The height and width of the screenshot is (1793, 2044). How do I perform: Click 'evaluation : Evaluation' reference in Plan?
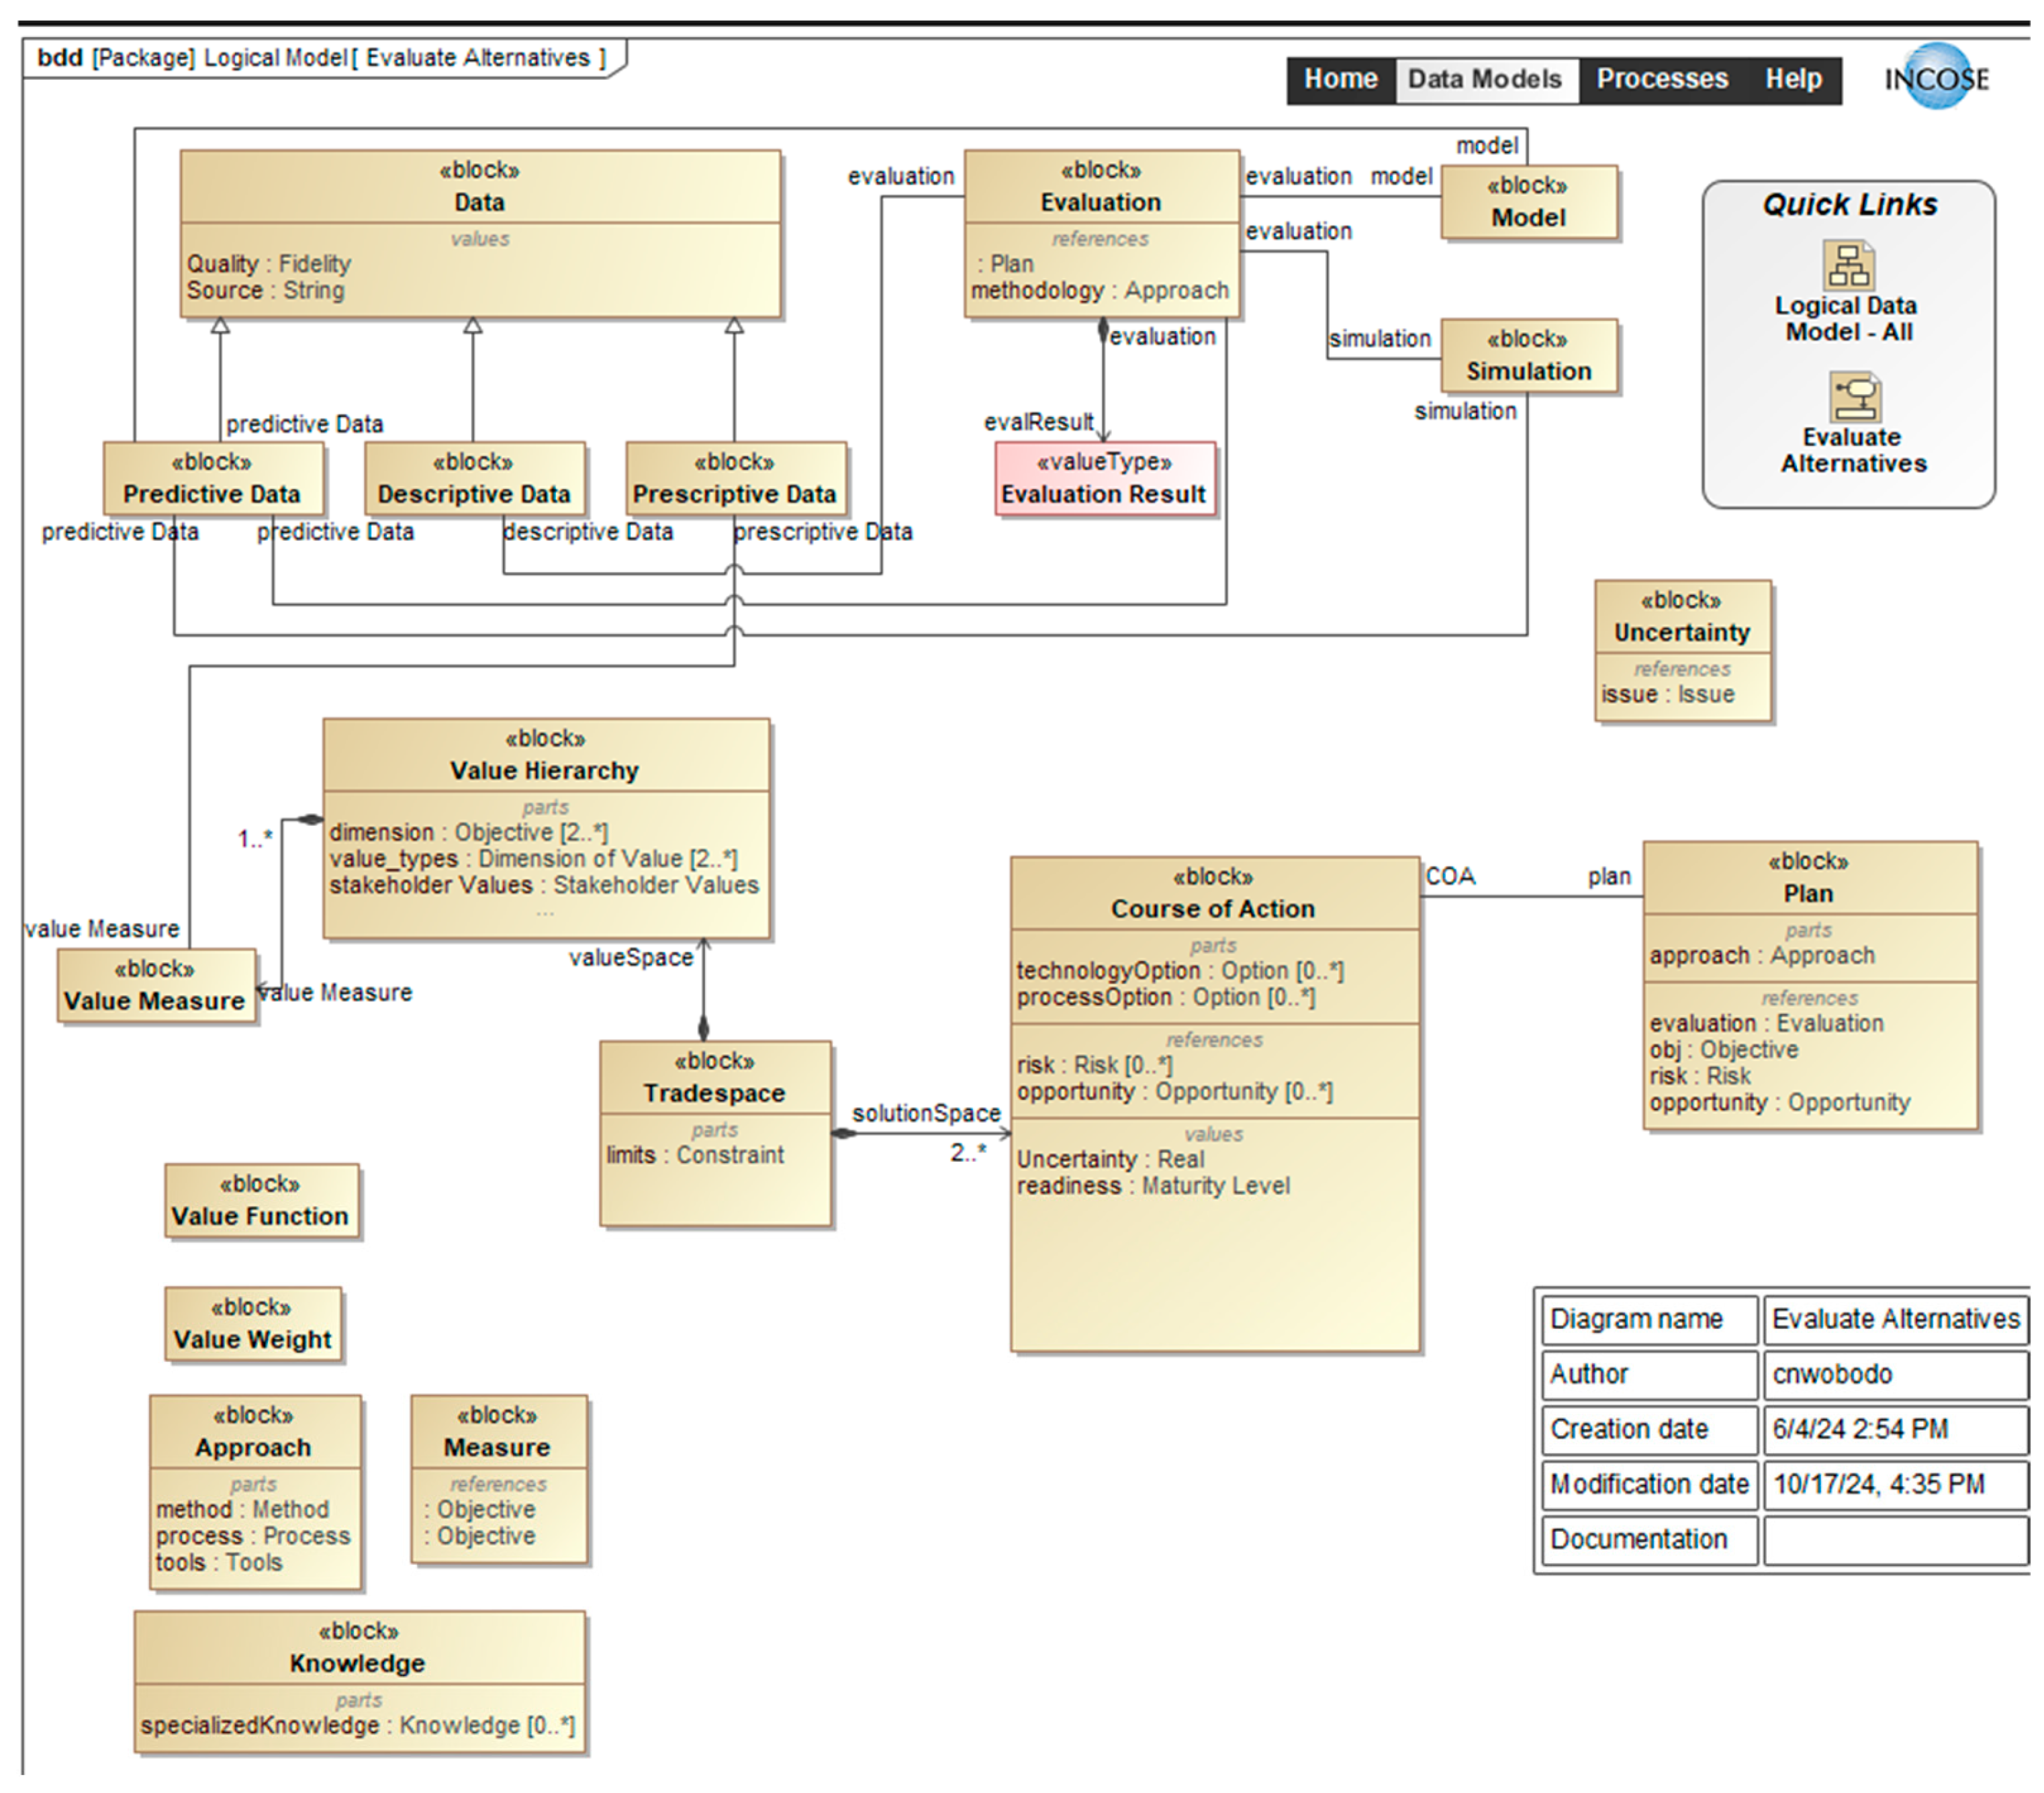click(x=1767, y=1023)
